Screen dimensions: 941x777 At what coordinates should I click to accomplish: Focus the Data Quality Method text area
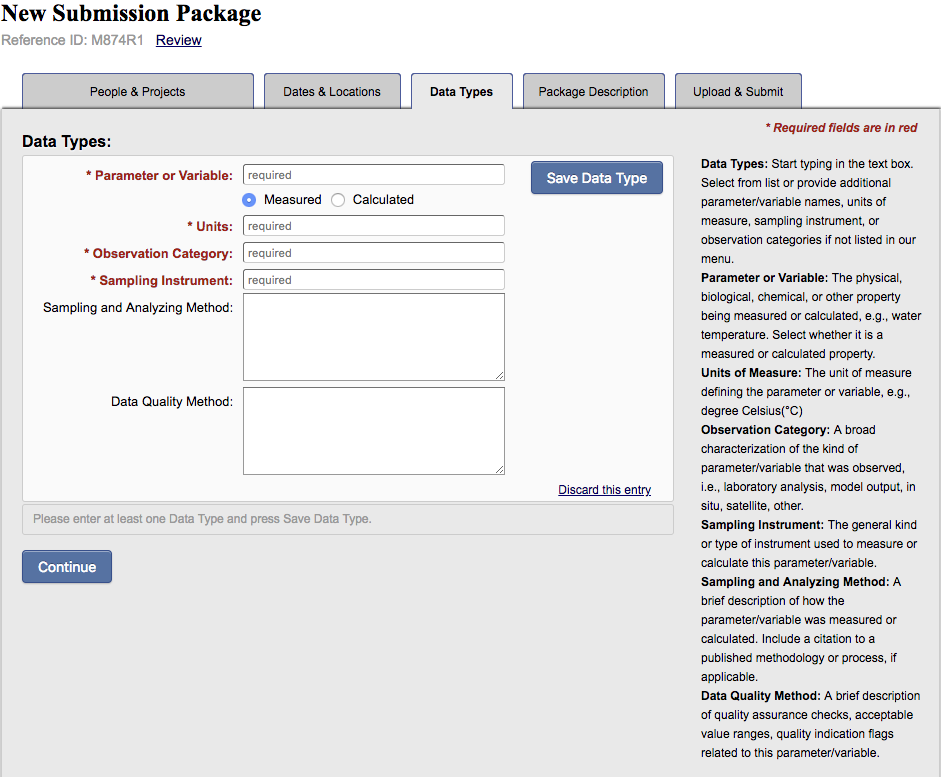point(373,430)
